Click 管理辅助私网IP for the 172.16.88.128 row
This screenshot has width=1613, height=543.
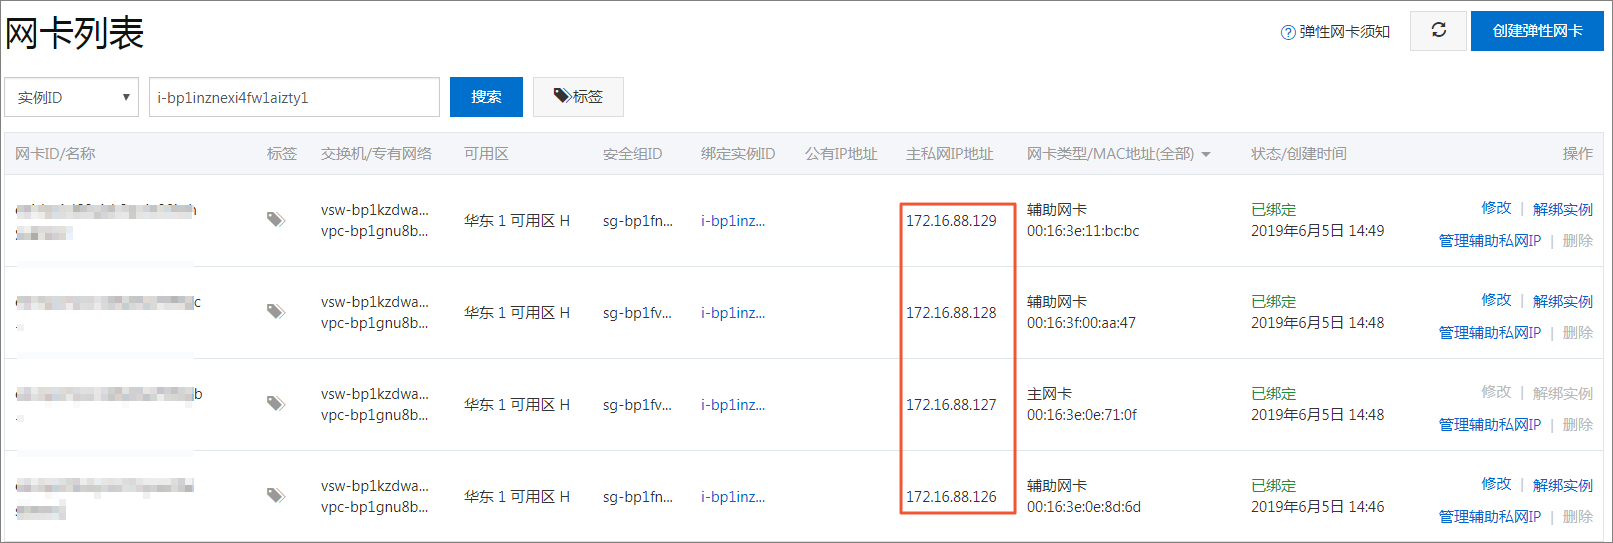point(1490,333)
